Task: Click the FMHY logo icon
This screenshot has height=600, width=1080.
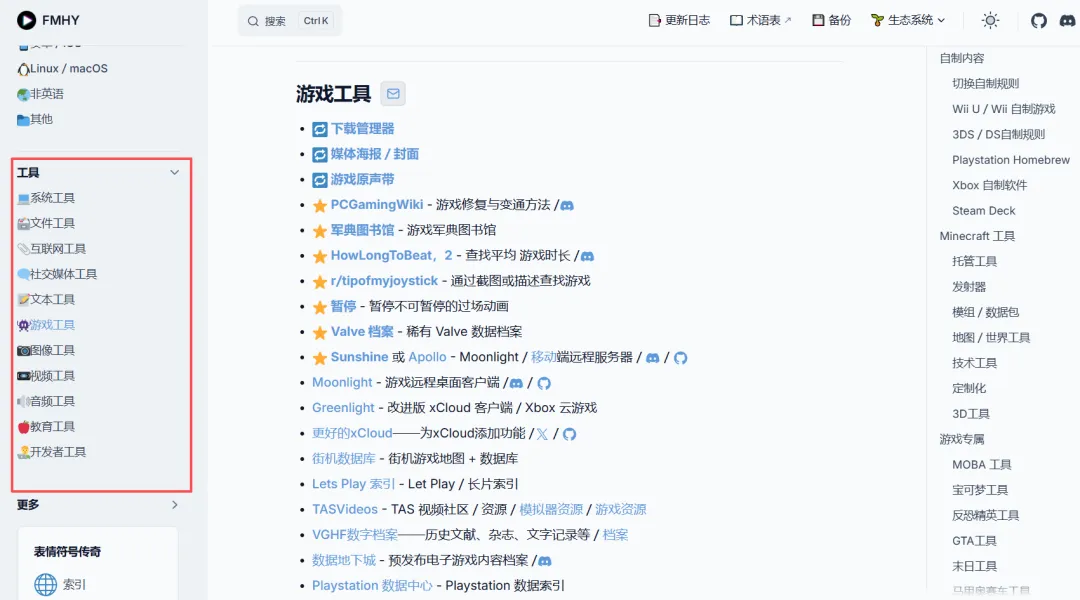Action: point(26,20)
